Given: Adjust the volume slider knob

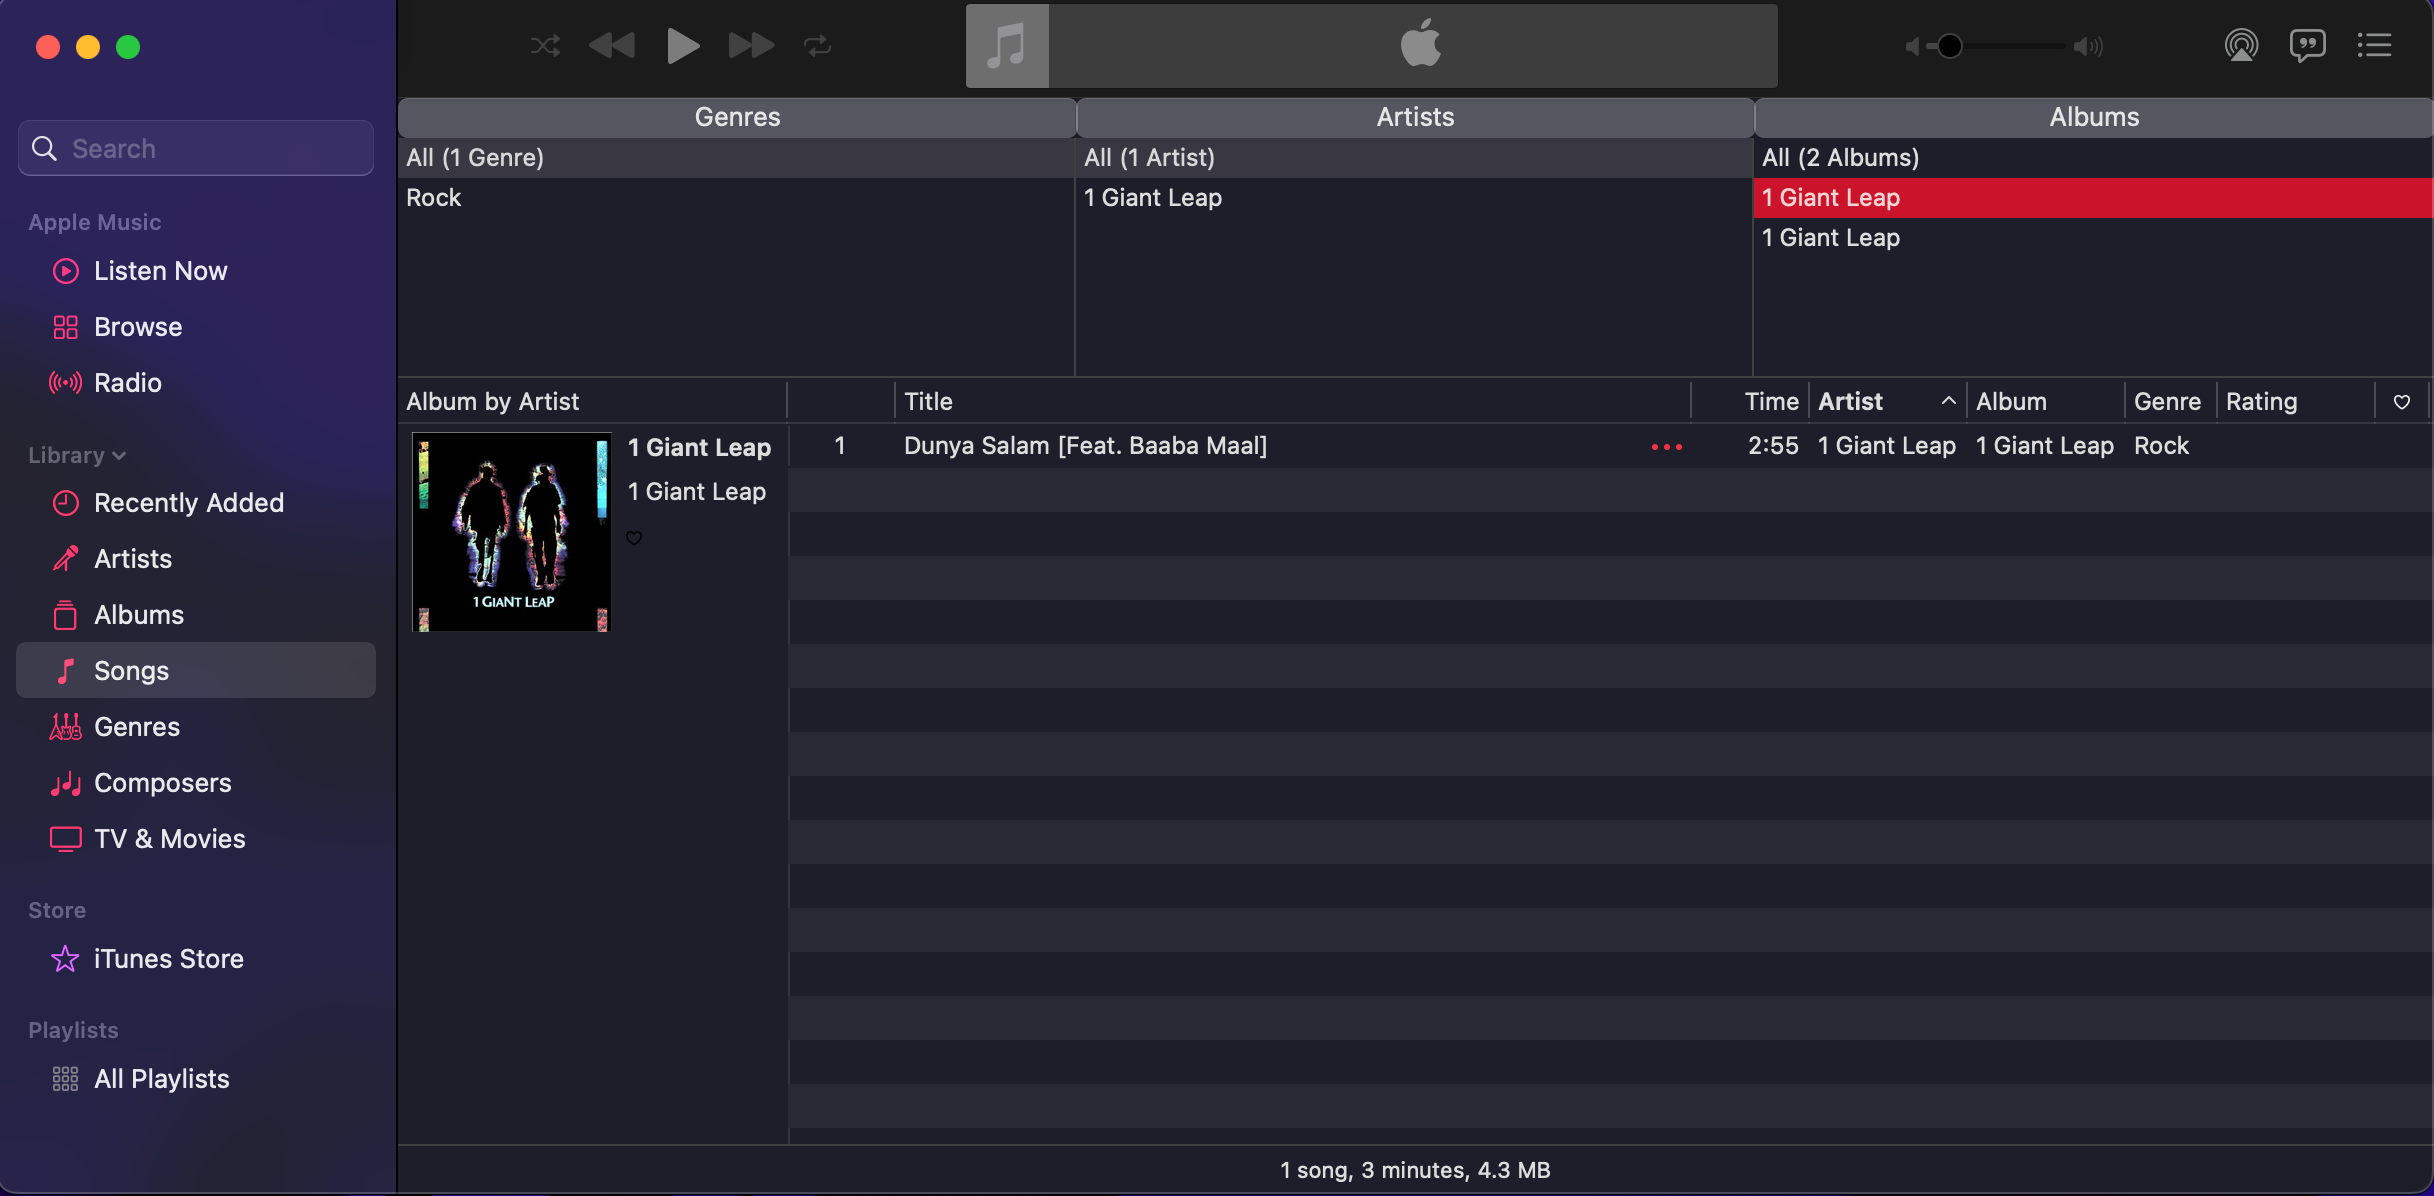Looking at the screenshot, I should pyautogui.click(x=1950, y=46).
